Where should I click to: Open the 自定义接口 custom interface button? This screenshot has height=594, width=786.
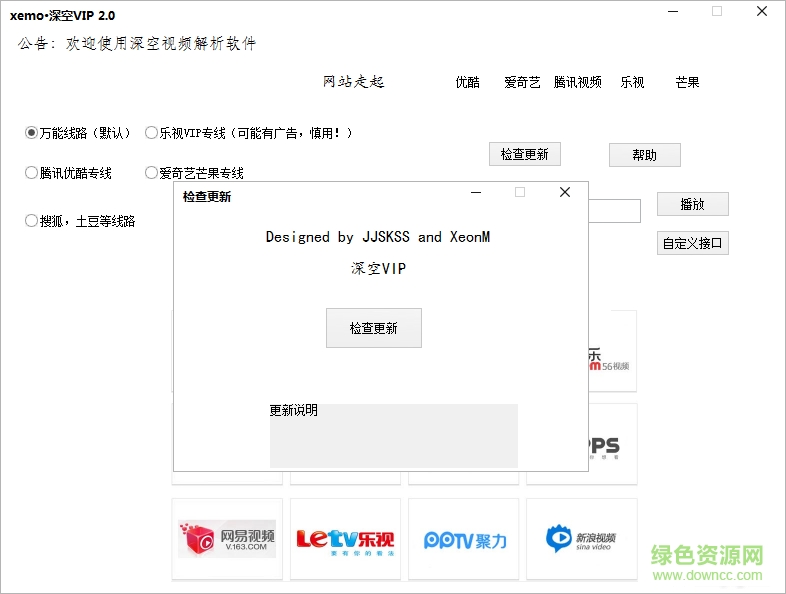click(x=693, y=243)
